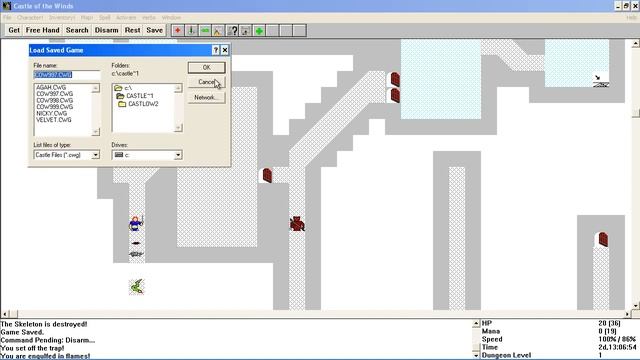Click the map horizontal scrollbar left arrow
640x360 pixels.
[4, 314]
